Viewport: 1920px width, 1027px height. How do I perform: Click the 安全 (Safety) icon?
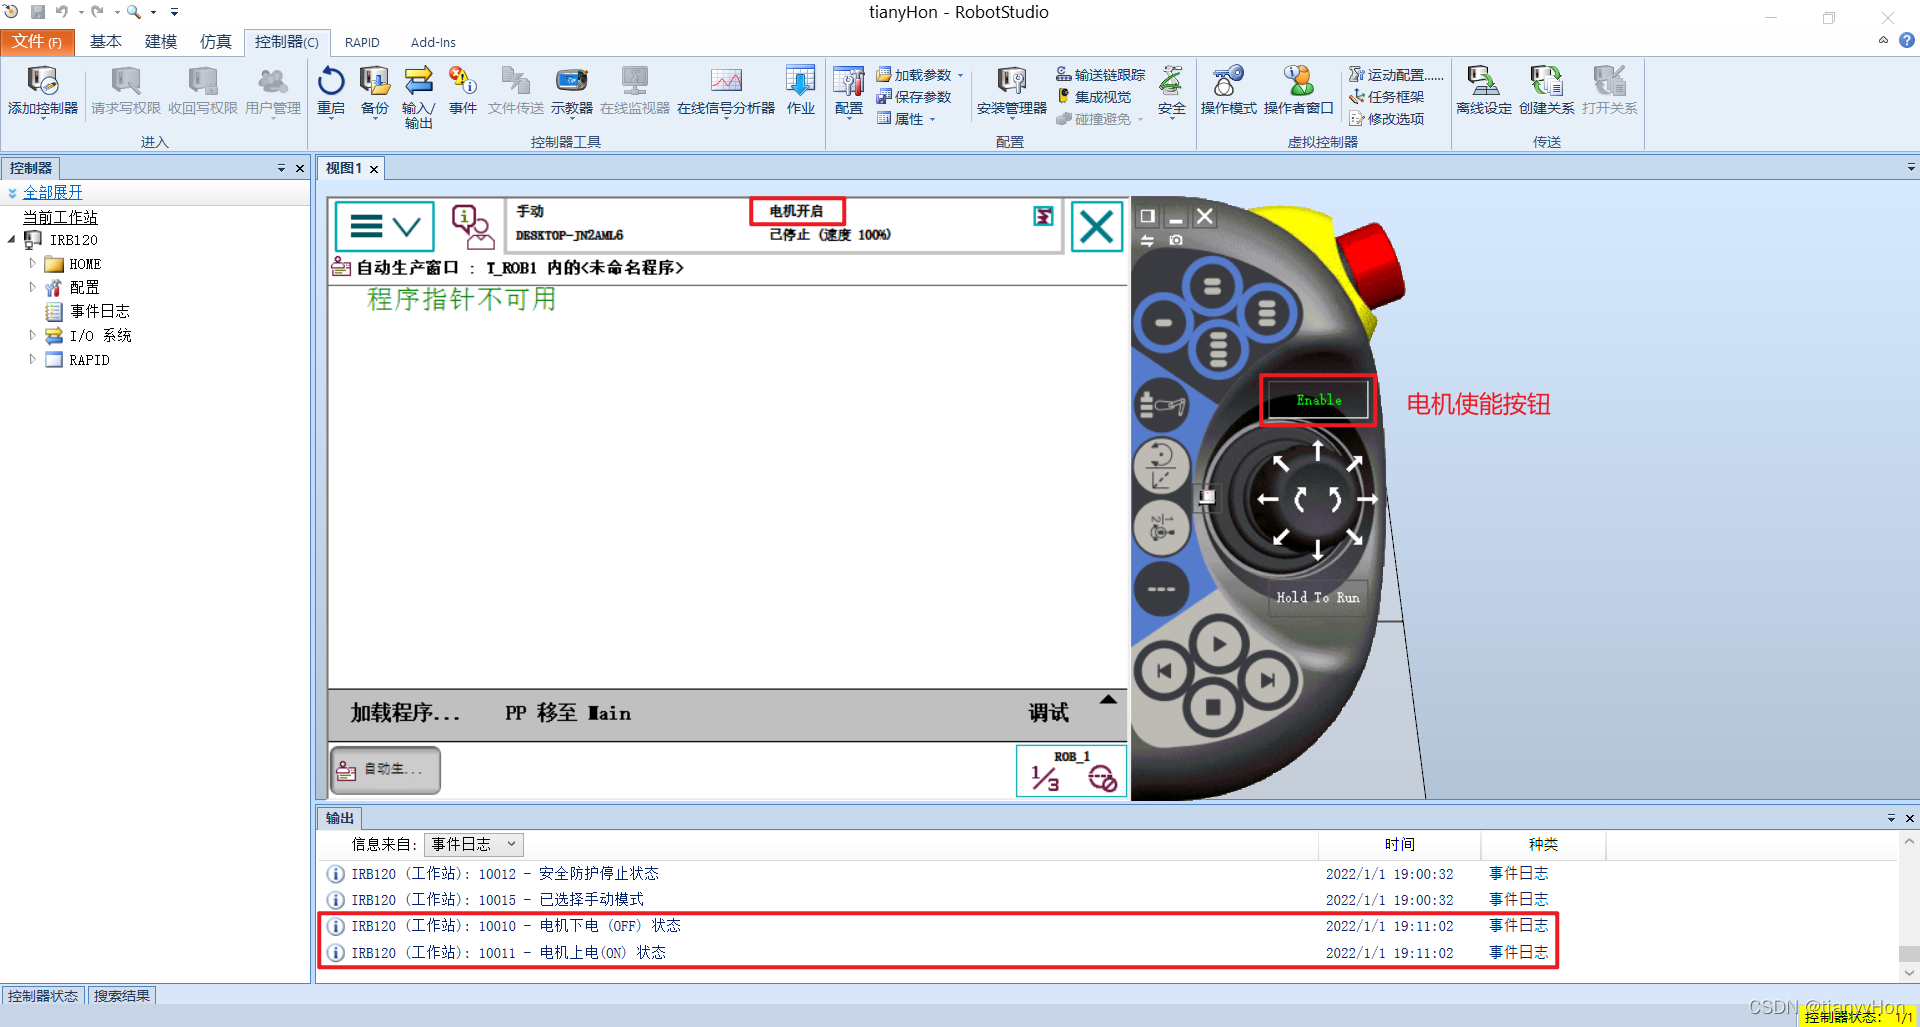[x=1171, y=90]
